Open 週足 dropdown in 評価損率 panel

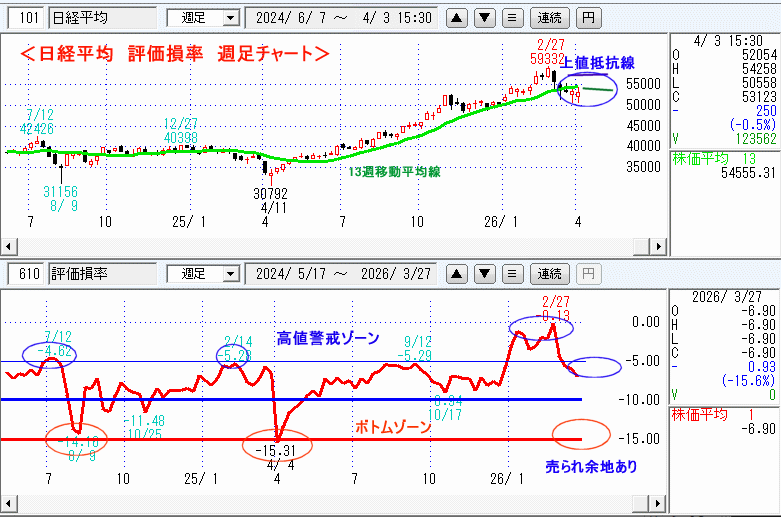[x=230, y=274]
